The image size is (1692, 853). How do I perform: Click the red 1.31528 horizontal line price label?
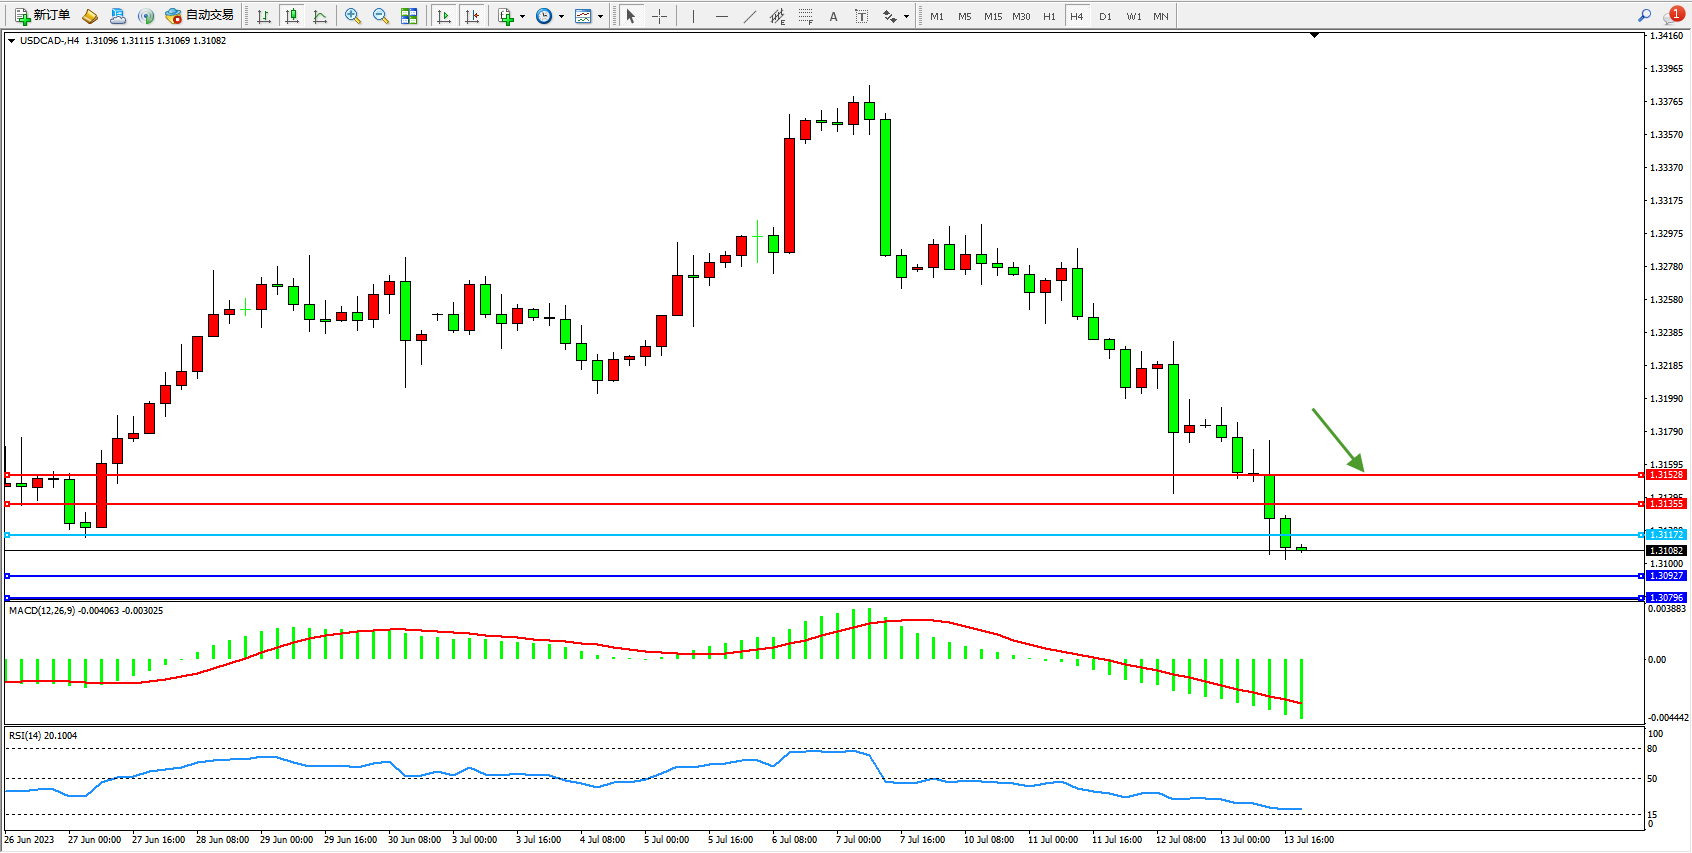(x=1666, y=475)
